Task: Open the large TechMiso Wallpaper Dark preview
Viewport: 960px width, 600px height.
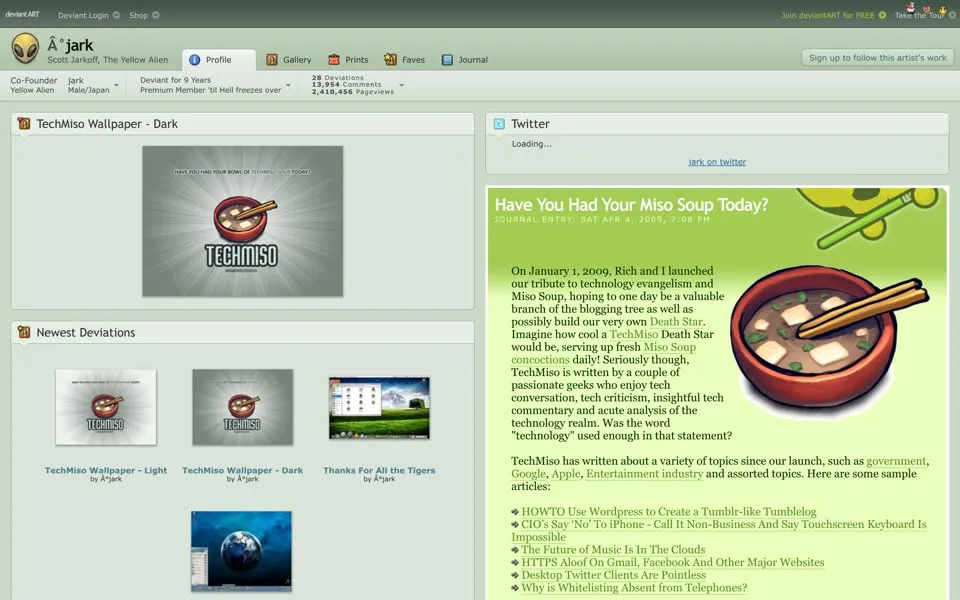Action: pos(242,221)
